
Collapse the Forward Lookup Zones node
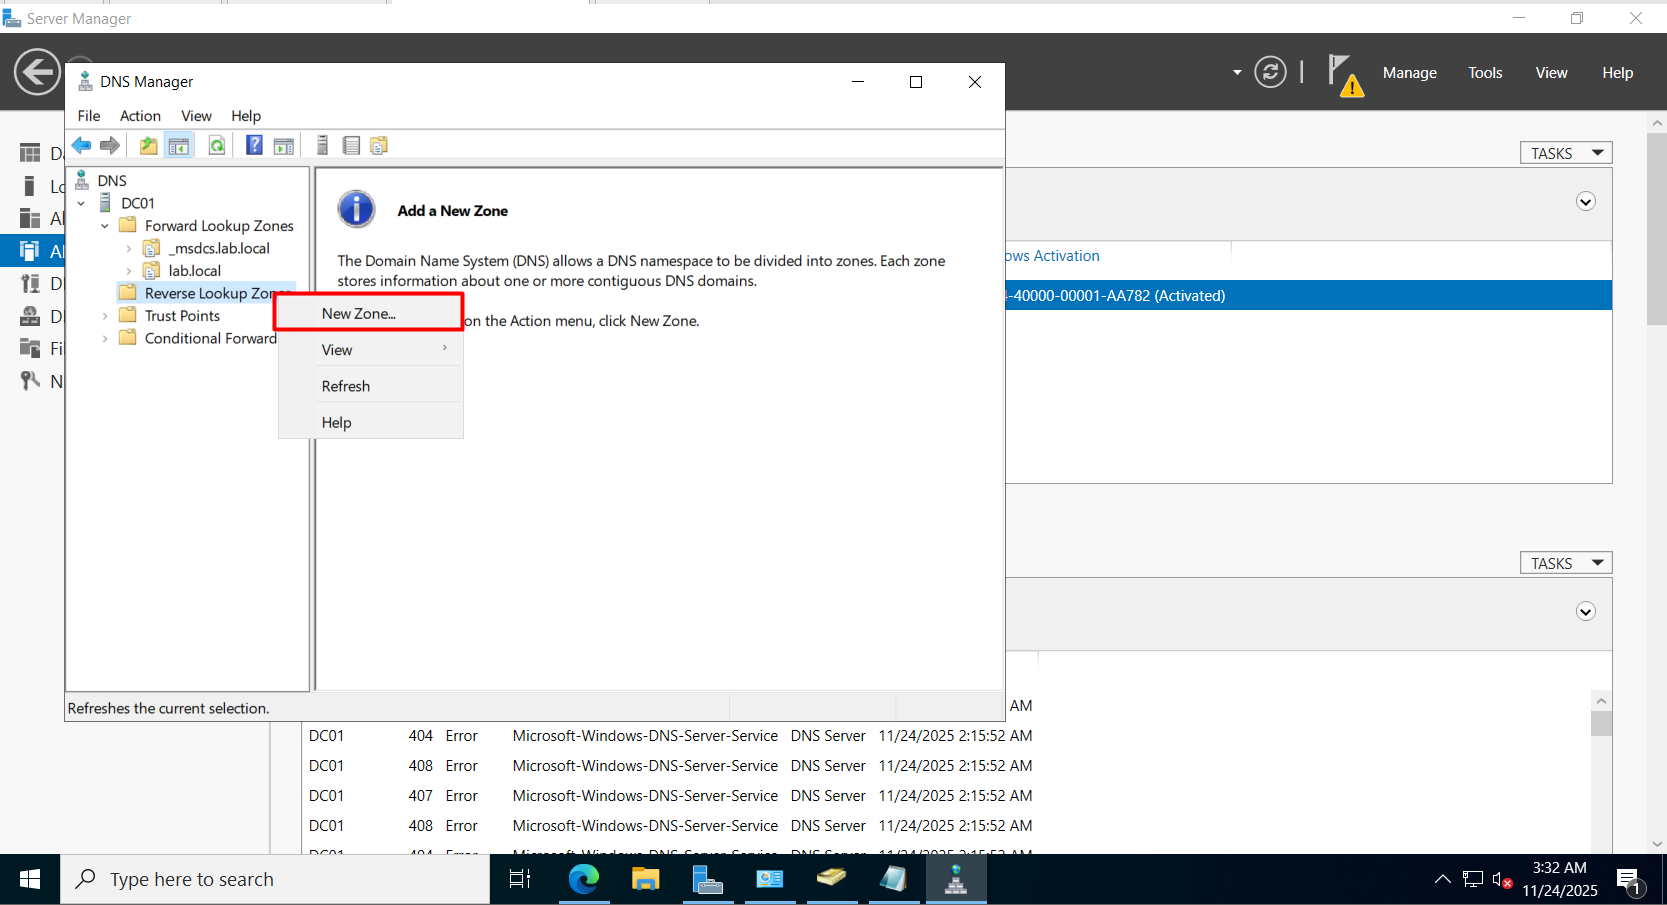(x=105, y=226)
